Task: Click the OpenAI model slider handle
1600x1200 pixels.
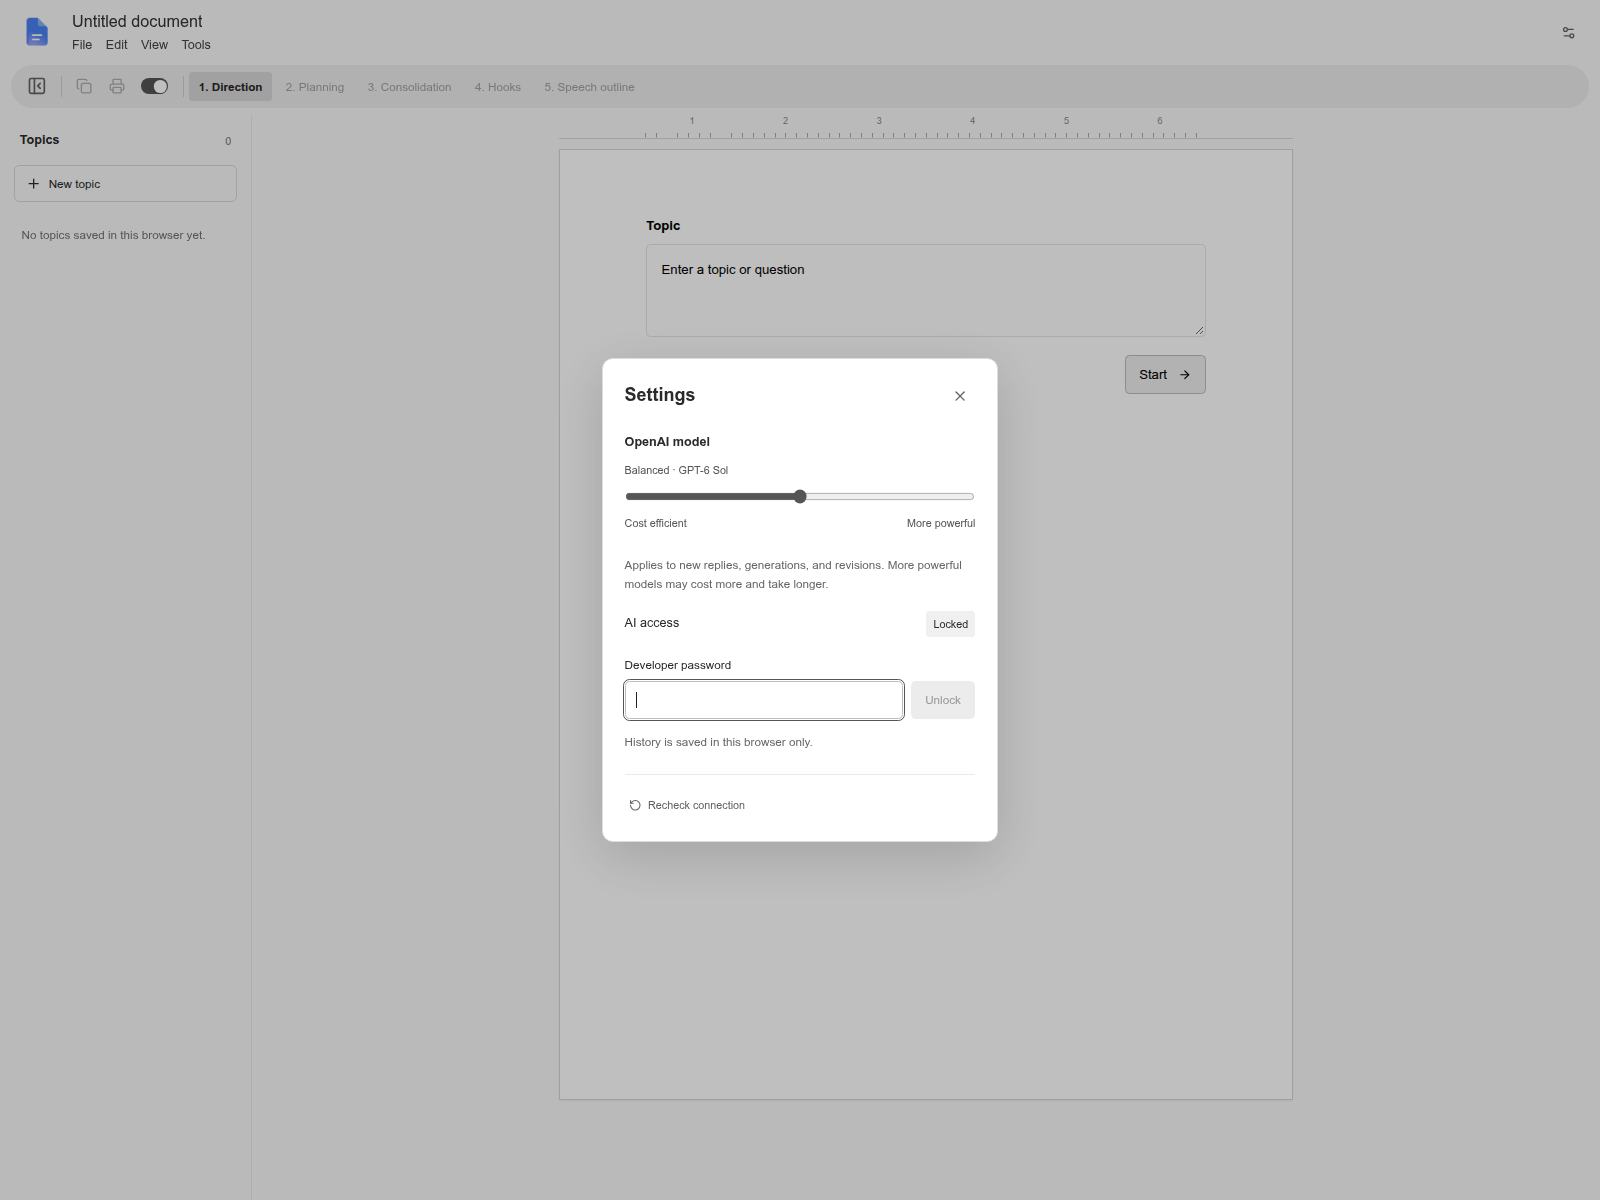Action: (800, 496)
